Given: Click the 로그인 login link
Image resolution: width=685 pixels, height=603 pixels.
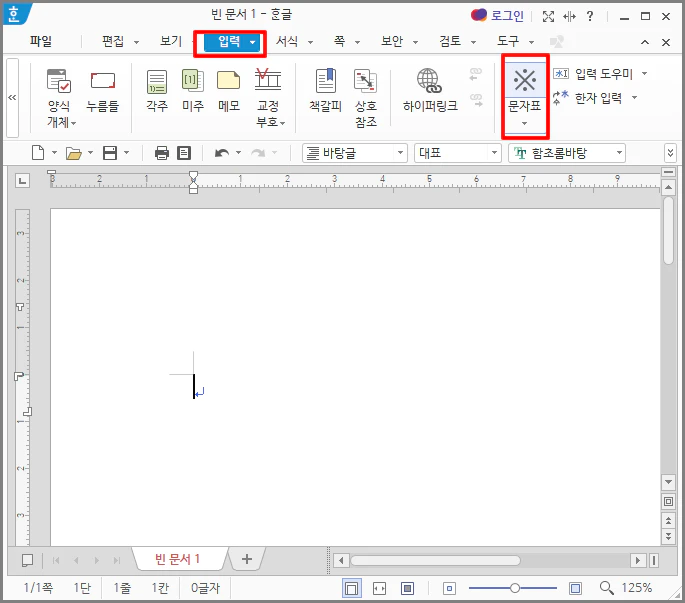Looking at the screenshot, I should (507, 16).
